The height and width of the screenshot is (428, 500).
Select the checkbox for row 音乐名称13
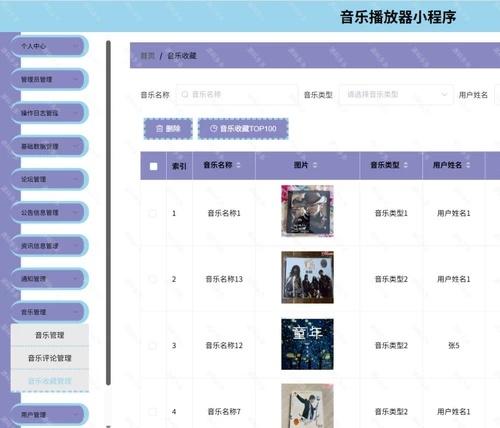[153, 279]
